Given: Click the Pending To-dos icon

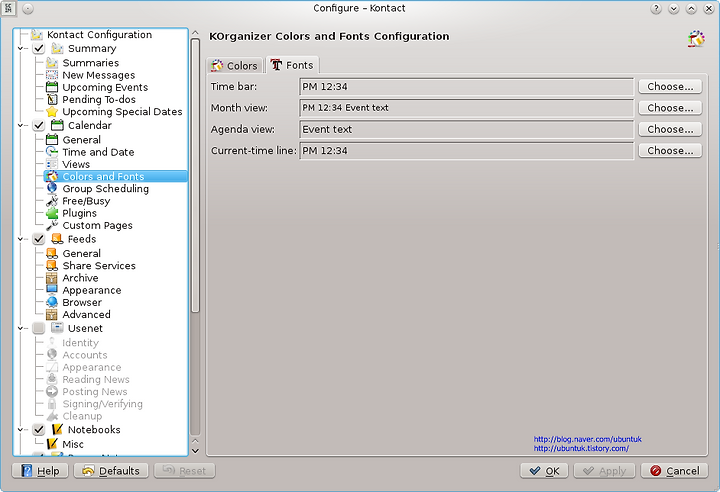Looking at the screenshot, I should coord(52,99).
